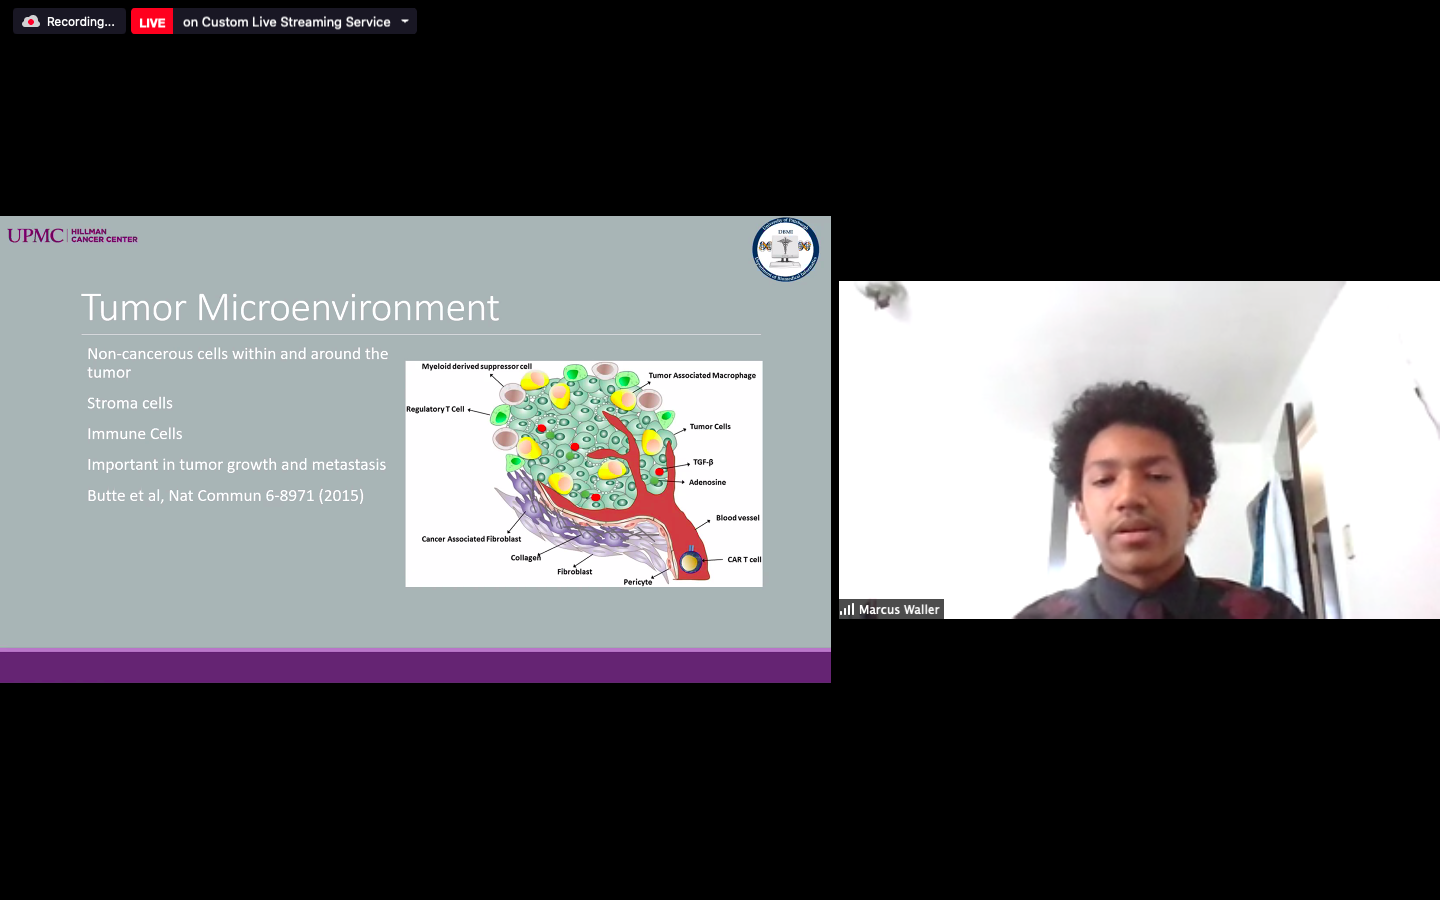Viewport: 1440px width, 900px height.
Task: Click the 'Tumor Microenvironment' slide title
Action: tap(290, 308)
